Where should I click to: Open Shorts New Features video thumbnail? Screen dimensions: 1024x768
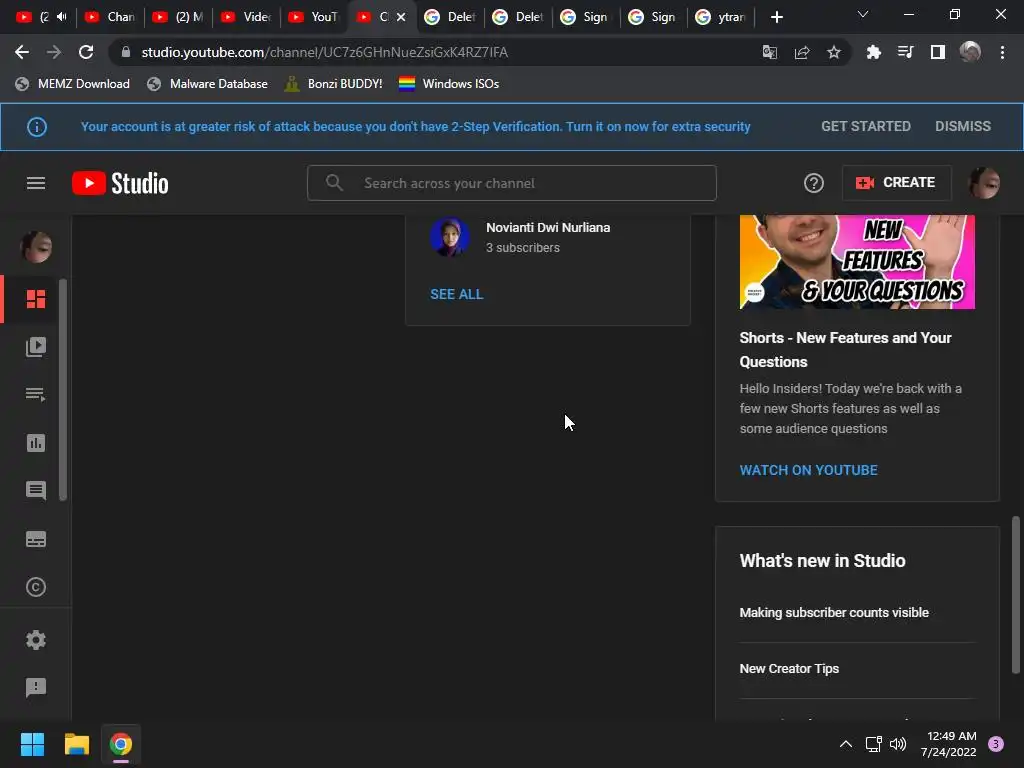pyautogui.click(x=857, y=262)
